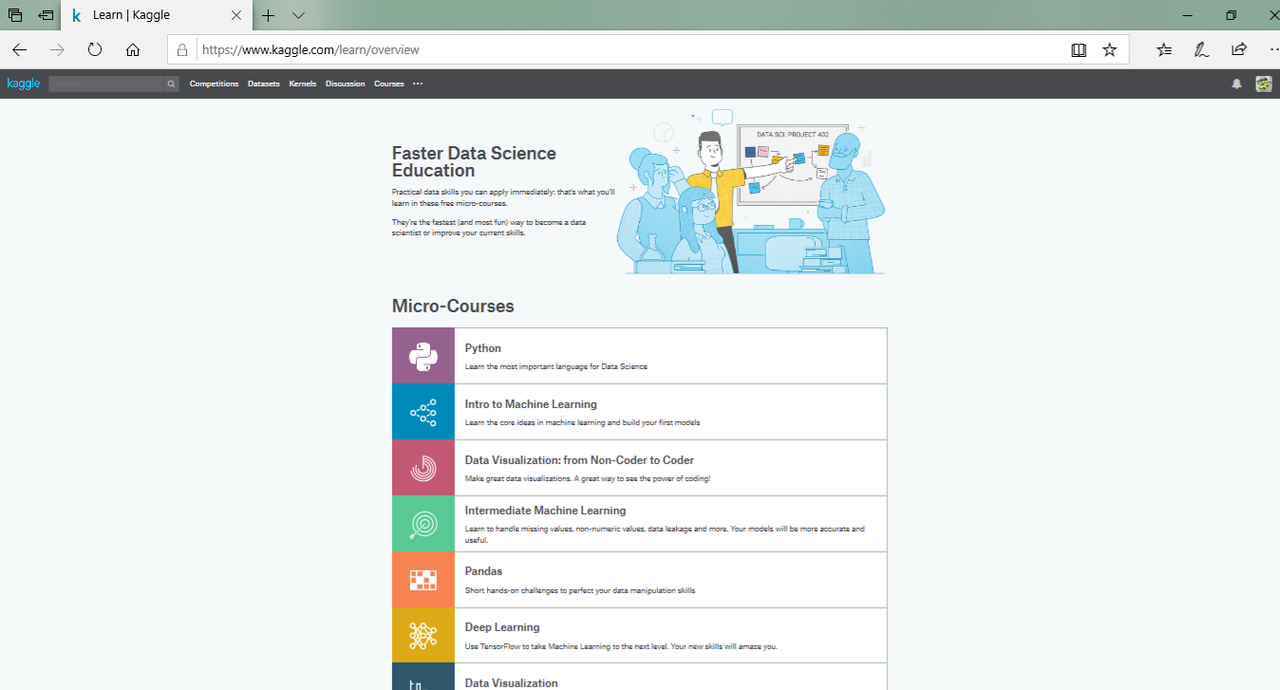Go to the browser home page
Screen dimensions: 1280x690
tap(133, 50)
